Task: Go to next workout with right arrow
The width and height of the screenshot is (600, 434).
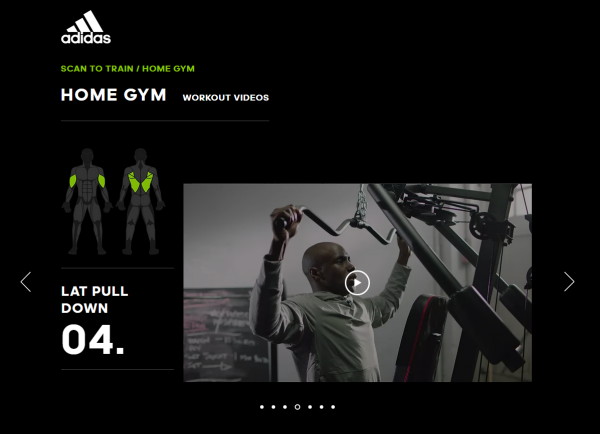Action: coord(569,282)
